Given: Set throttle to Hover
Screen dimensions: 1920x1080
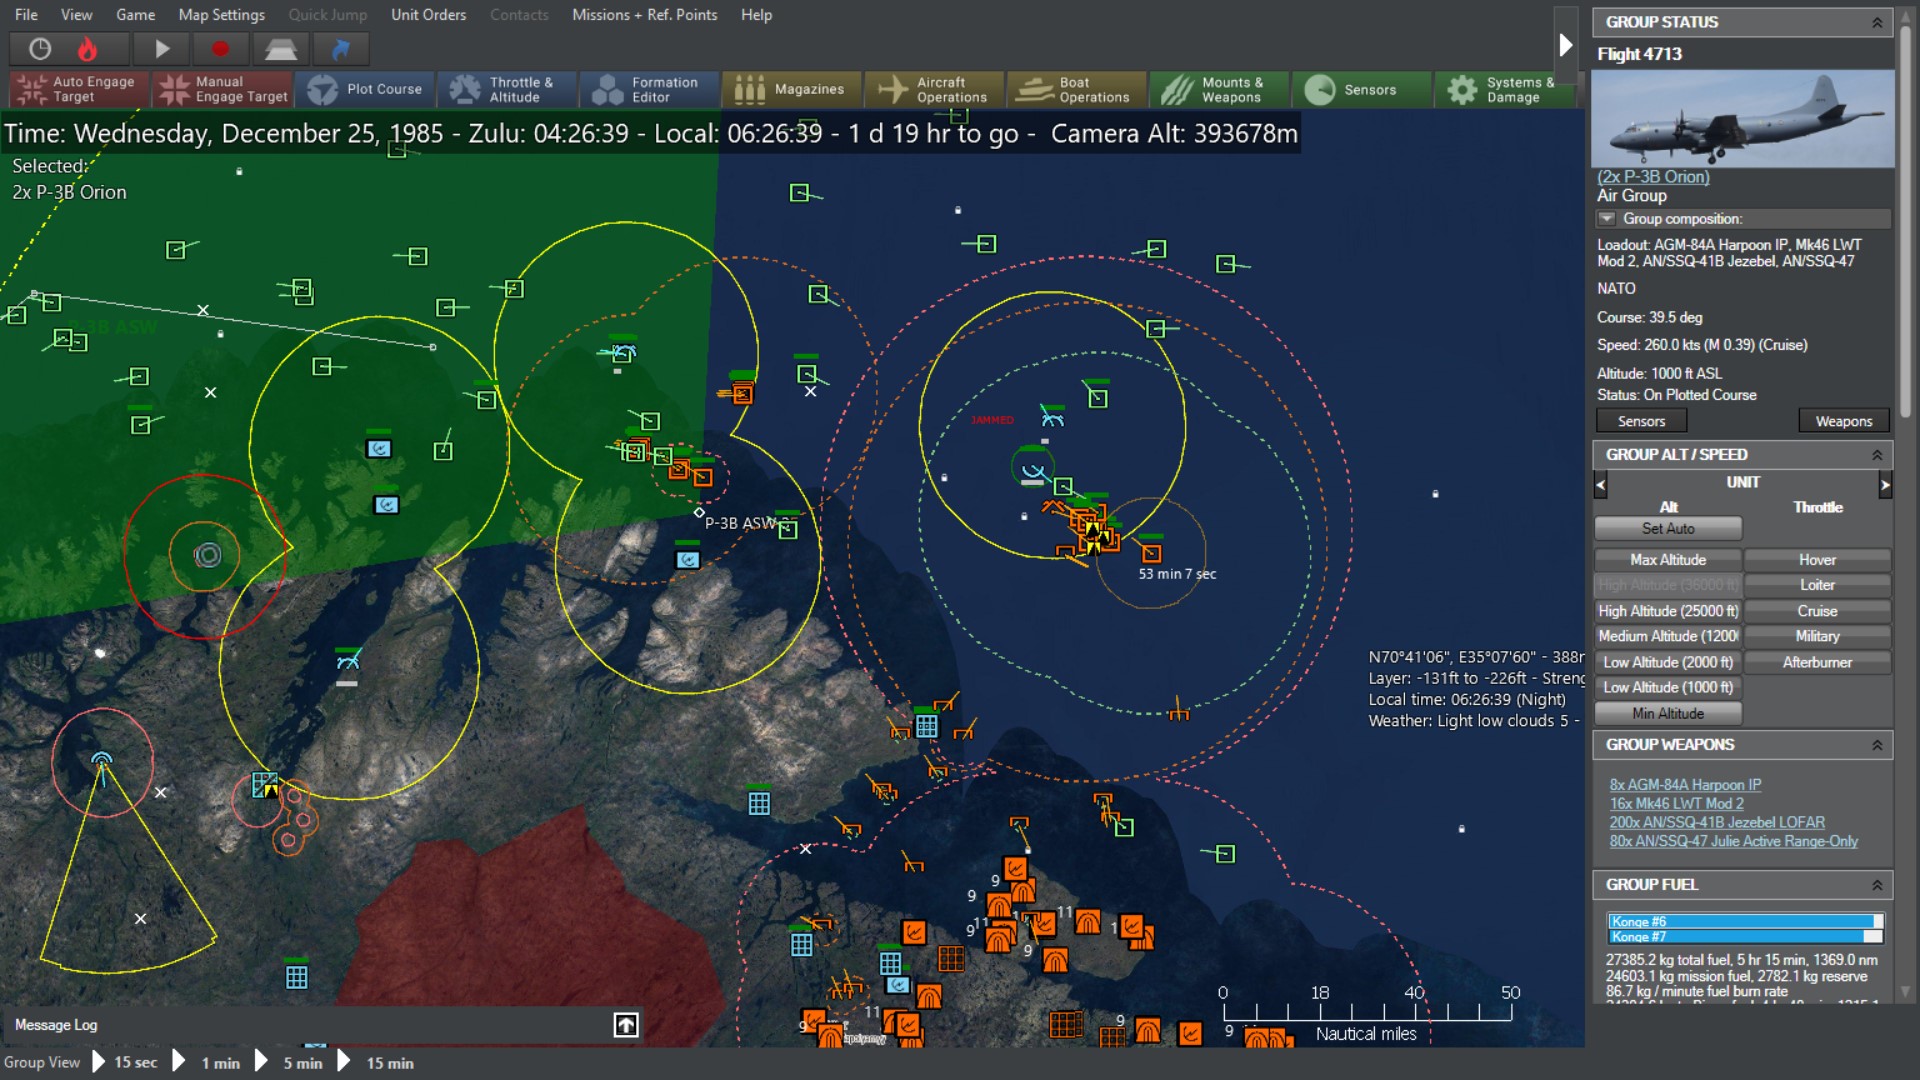Looking at the screenshot, I should (x=1817, y=560).
